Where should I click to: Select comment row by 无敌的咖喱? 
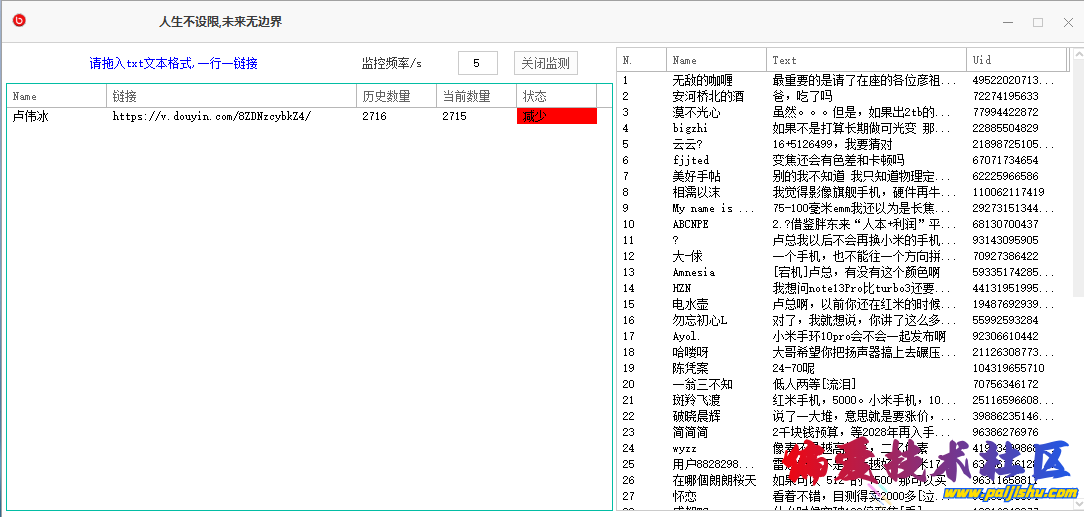pyautogui.click(x=702, y=80)
